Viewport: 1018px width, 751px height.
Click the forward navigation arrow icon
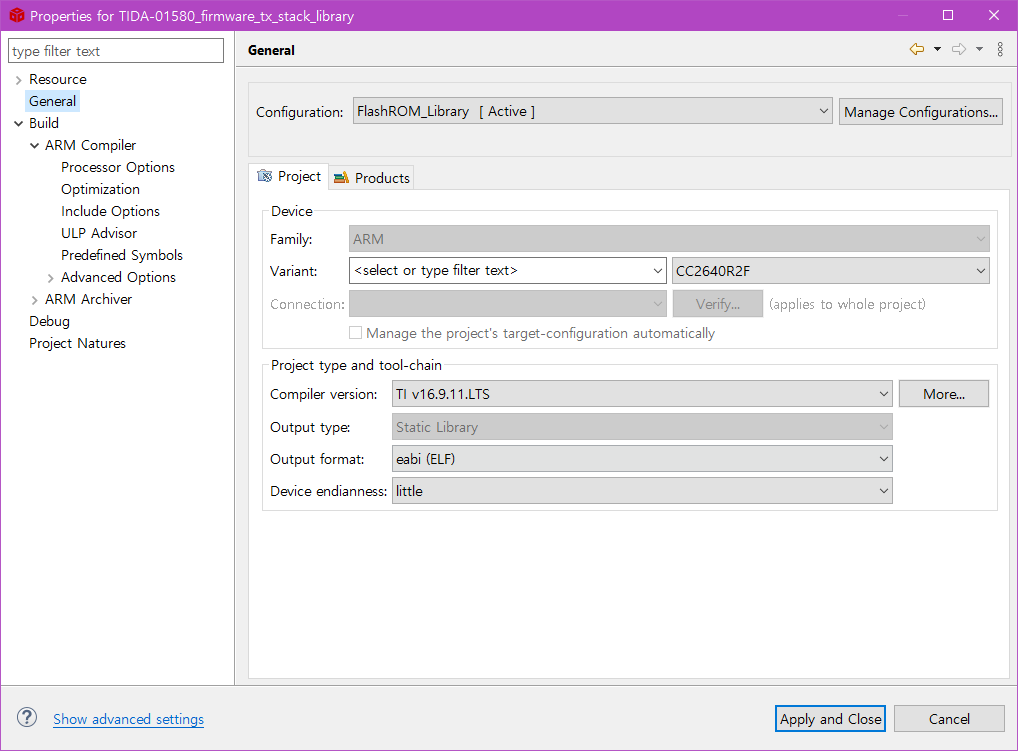point(959,49)
